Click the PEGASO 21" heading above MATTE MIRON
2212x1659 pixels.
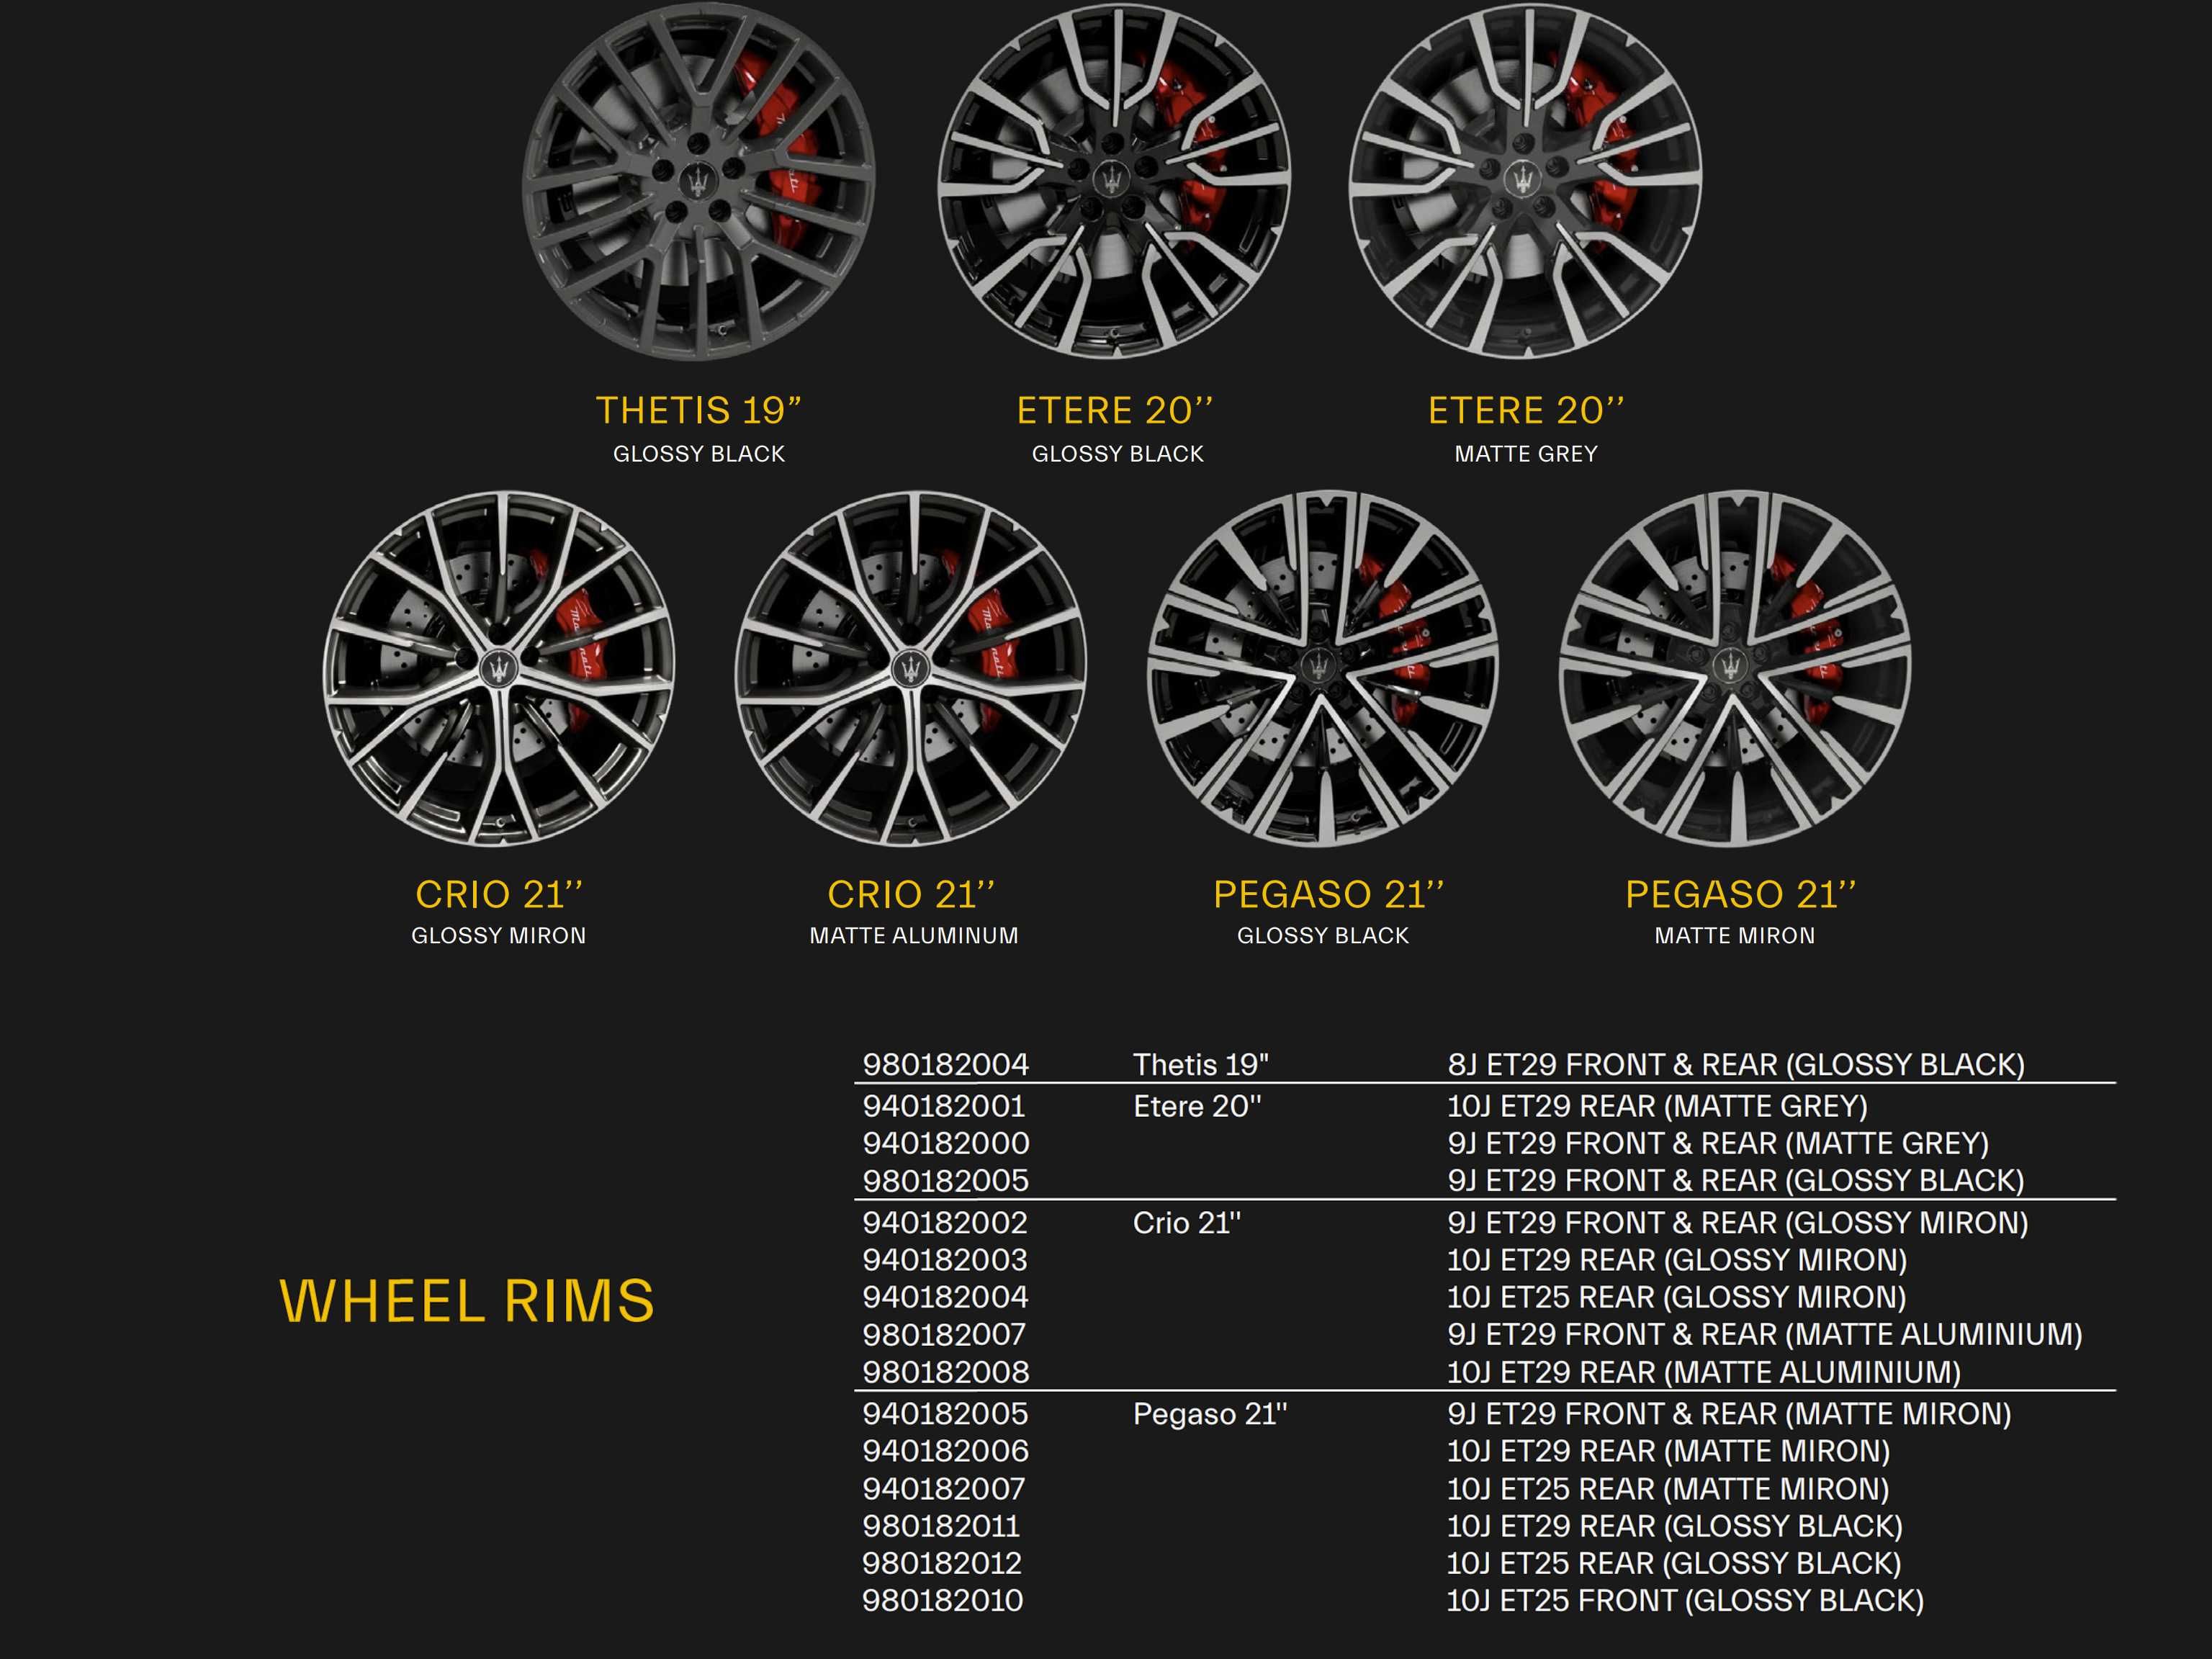(1741, 894)
